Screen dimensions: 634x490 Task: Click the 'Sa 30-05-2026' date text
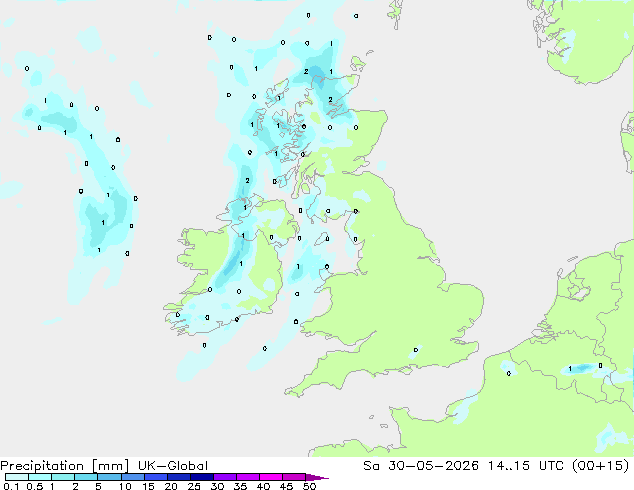pyautogui.click(x=421, y=466)
